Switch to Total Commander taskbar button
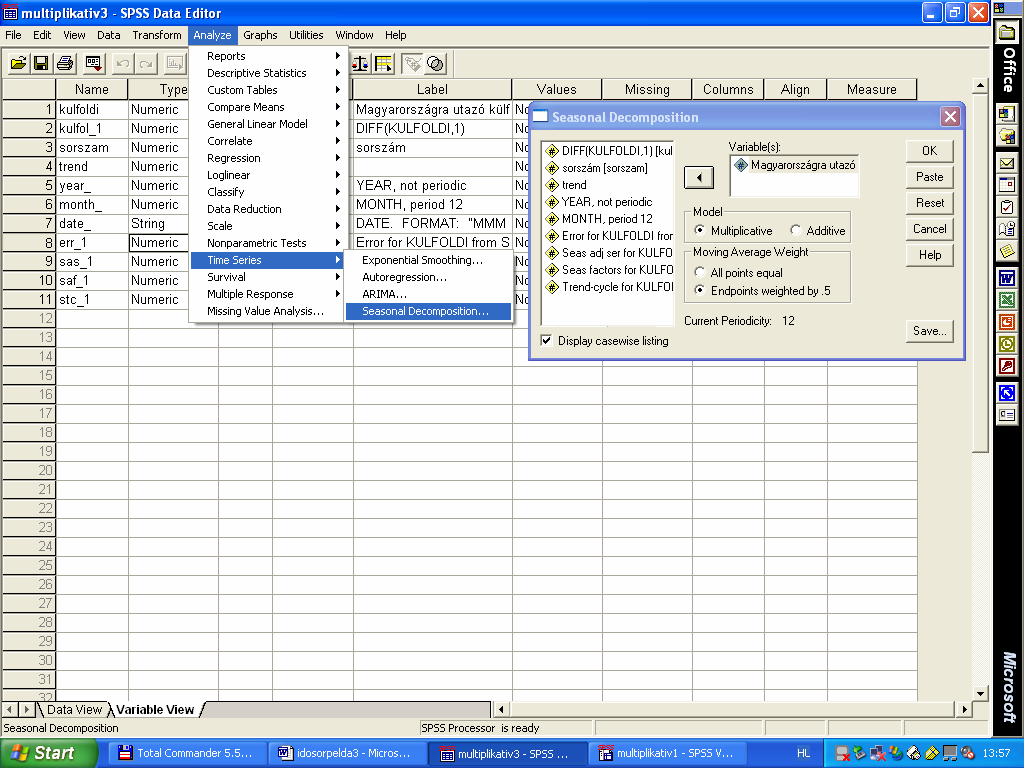This screenshot has height=768, width=1024. (186, 753)
